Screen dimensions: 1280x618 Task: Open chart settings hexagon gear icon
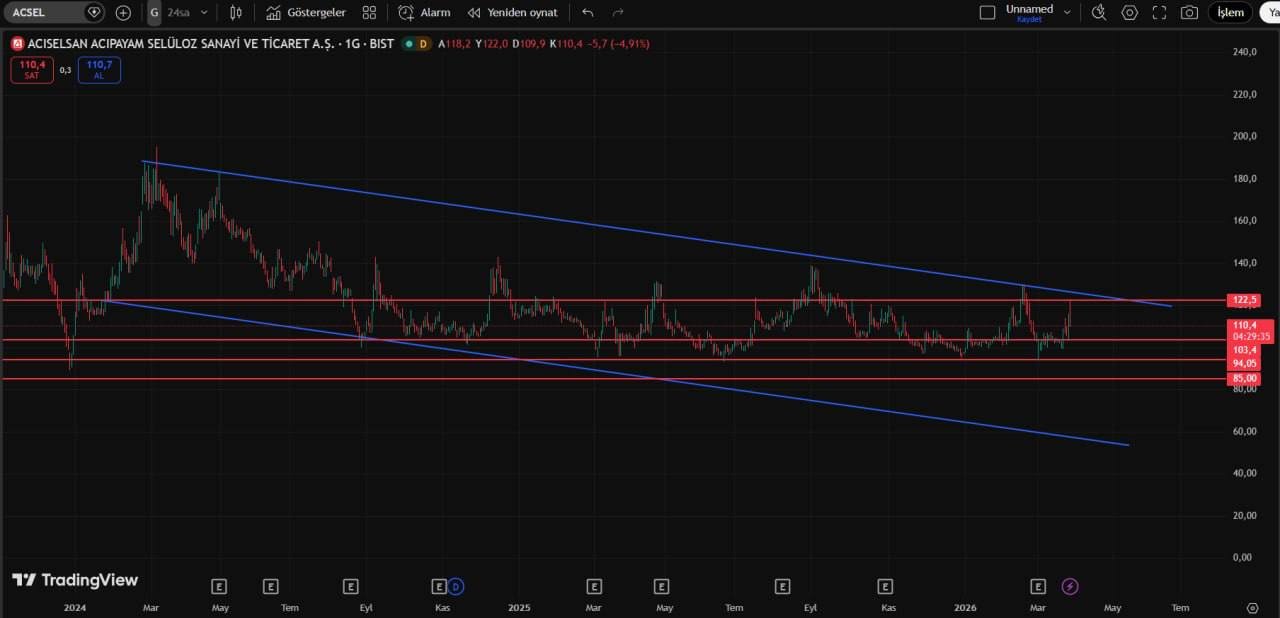coord(1130,13)
